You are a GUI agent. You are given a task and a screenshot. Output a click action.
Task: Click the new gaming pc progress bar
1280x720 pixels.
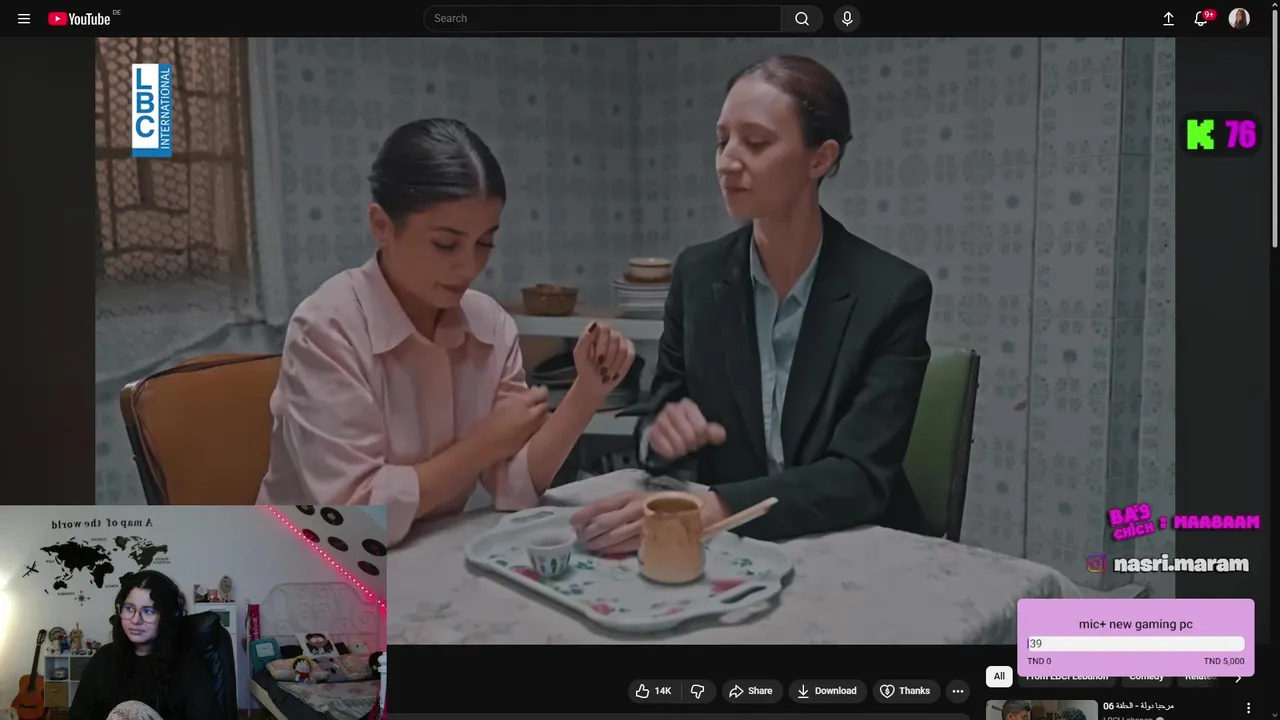pyautogui.click(x=1135, y=644)
